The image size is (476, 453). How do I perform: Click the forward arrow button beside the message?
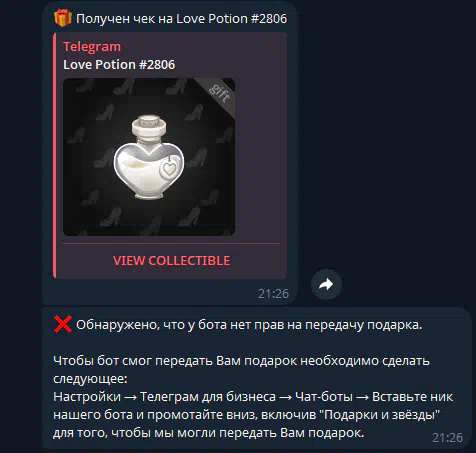coord(326,284)
